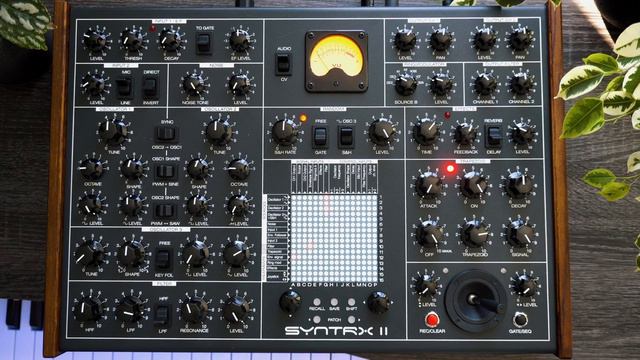Adjust the Oscillator 1 TUNE knob
Image resolution: width=640 pixels, height=360 pixels.
point(113,131)
